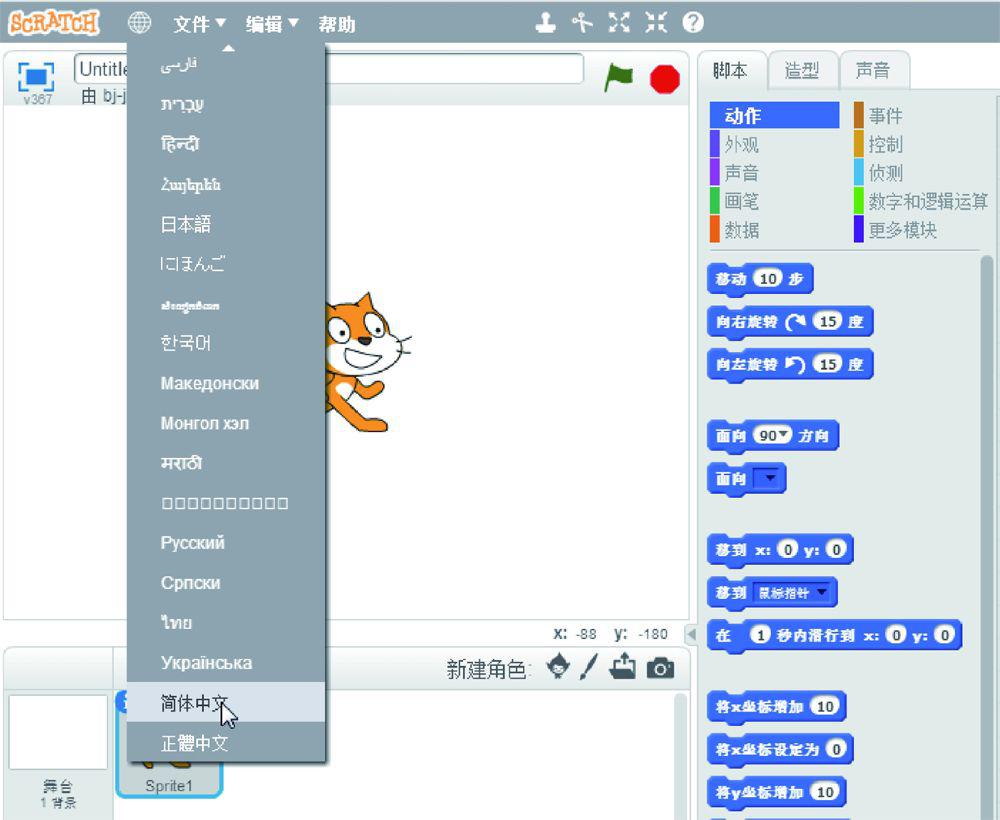
Task: Click the green flag to start
Action: [x=618, y=78]
